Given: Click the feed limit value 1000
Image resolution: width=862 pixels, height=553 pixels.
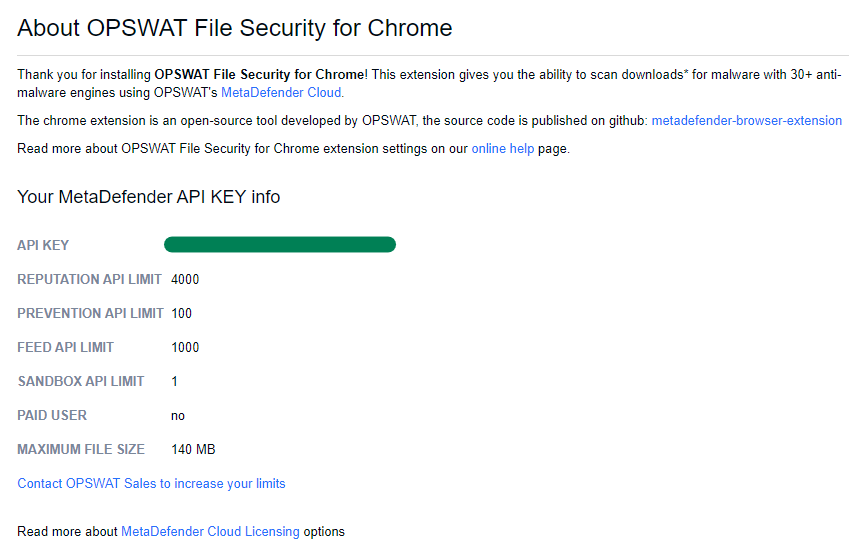Looking at the screenshot, I should point(185,347).
